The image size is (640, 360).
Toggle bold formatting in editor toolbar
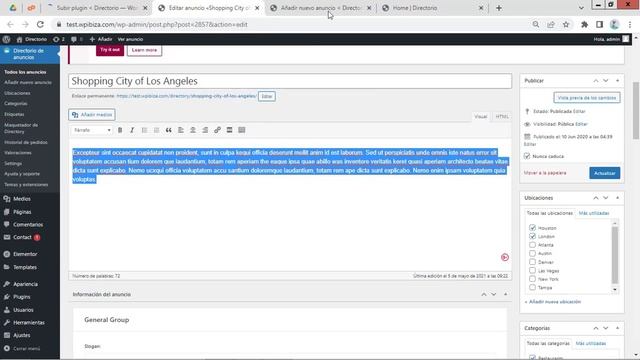click(120, 130)
